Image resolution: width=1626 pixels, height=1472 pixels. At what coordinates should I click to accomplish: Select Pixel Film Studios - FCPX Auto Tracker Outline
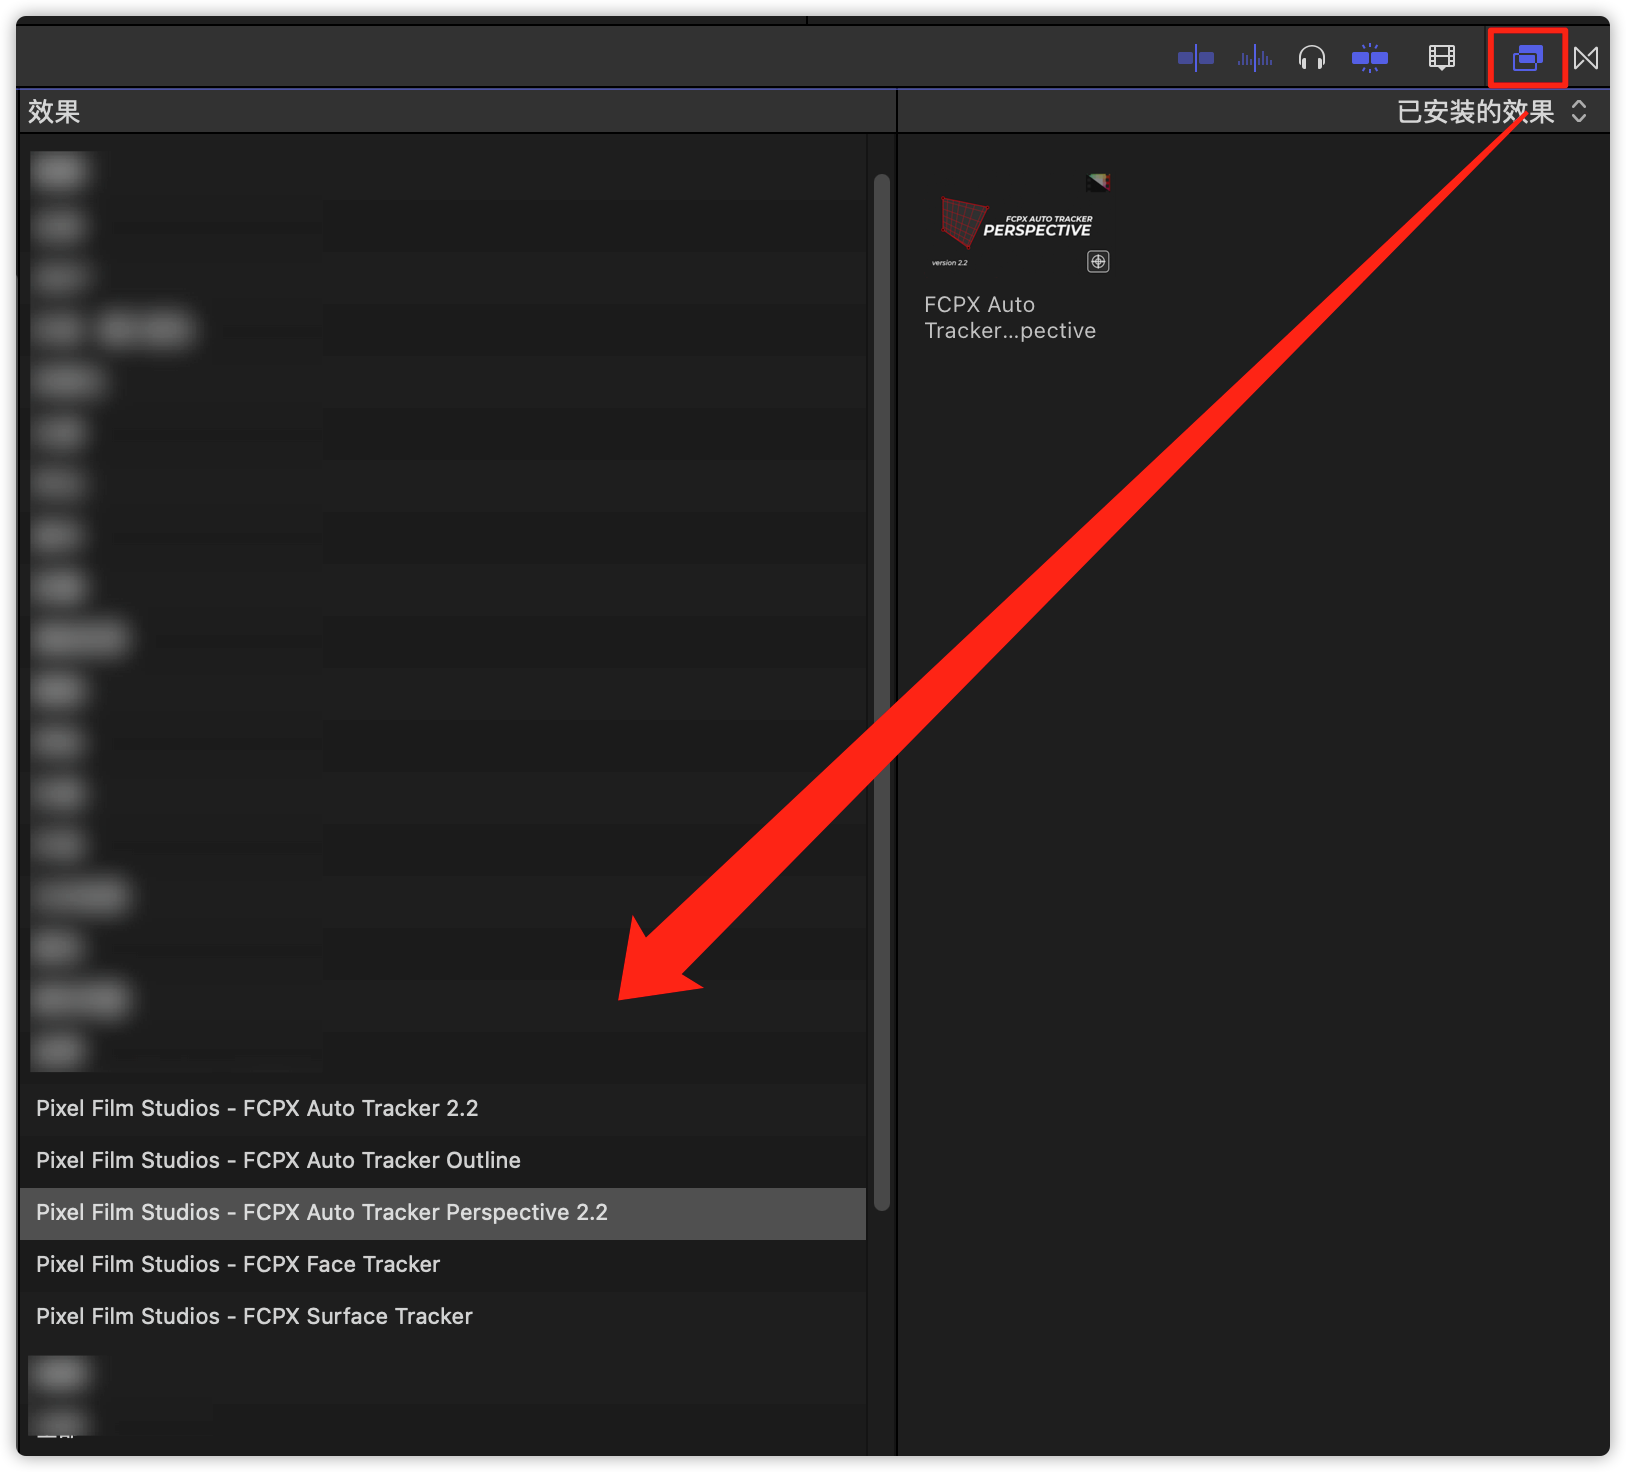443,1160
